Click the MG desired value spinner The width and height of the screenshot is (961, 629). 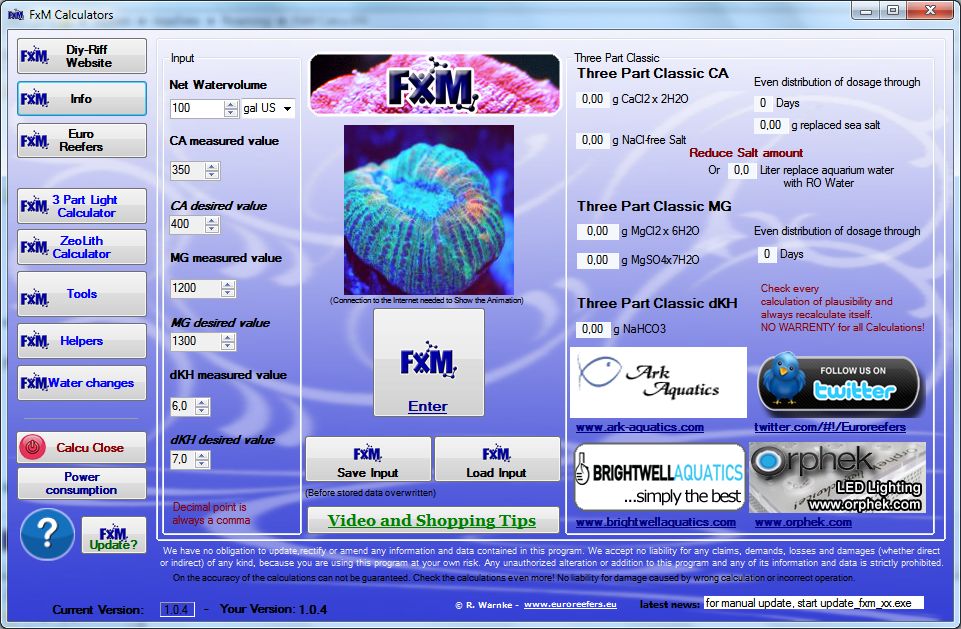[x=228, y=342]
